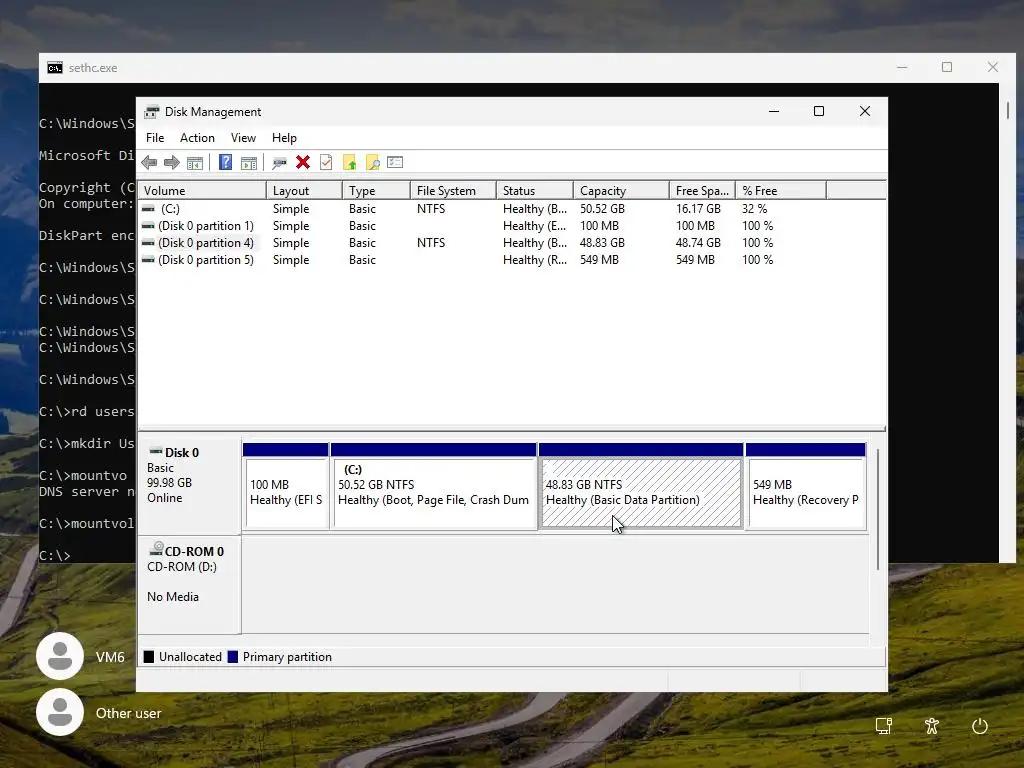The width and height of the screenshot is (1024, 768).
Task: Select the (C:) 50.52 GB NTFS partition block
Action: point(434,487)
